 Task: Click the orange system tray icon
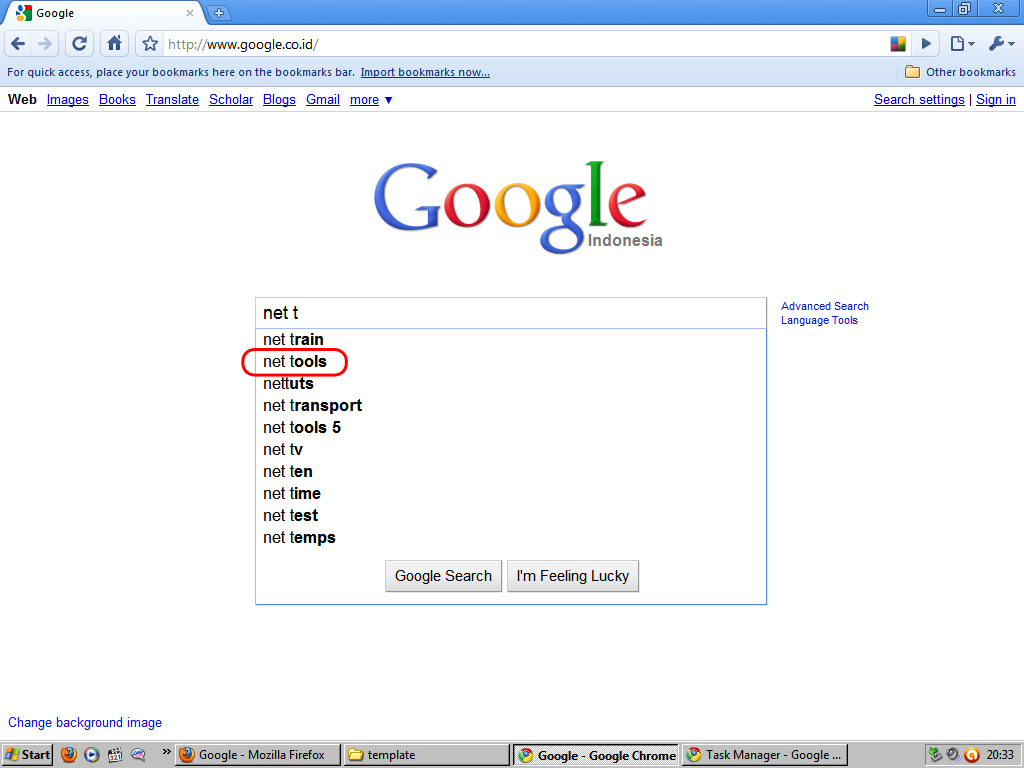[x=971, y=755]
